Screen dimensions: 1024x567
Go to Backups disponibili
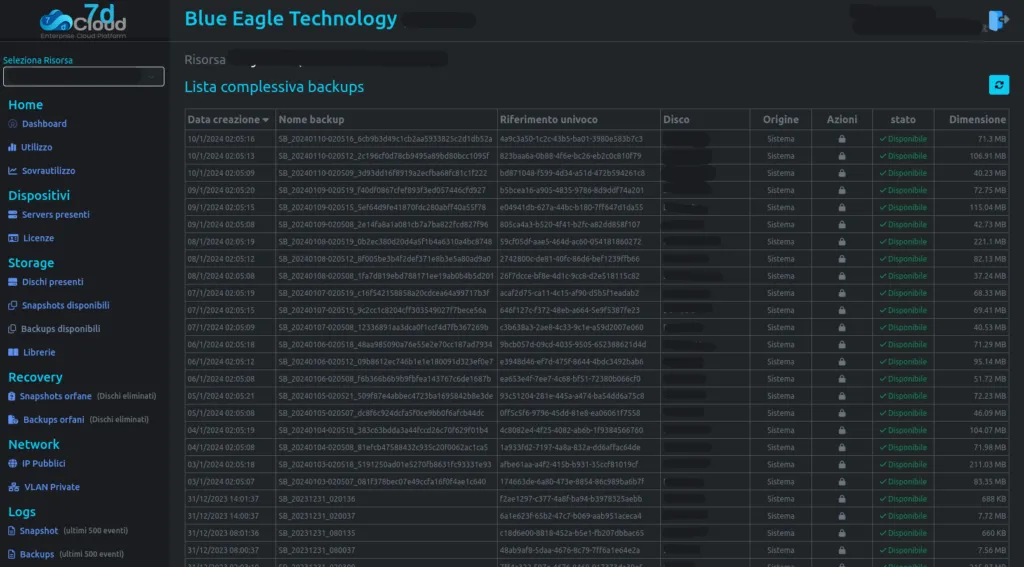click(60, 329)
